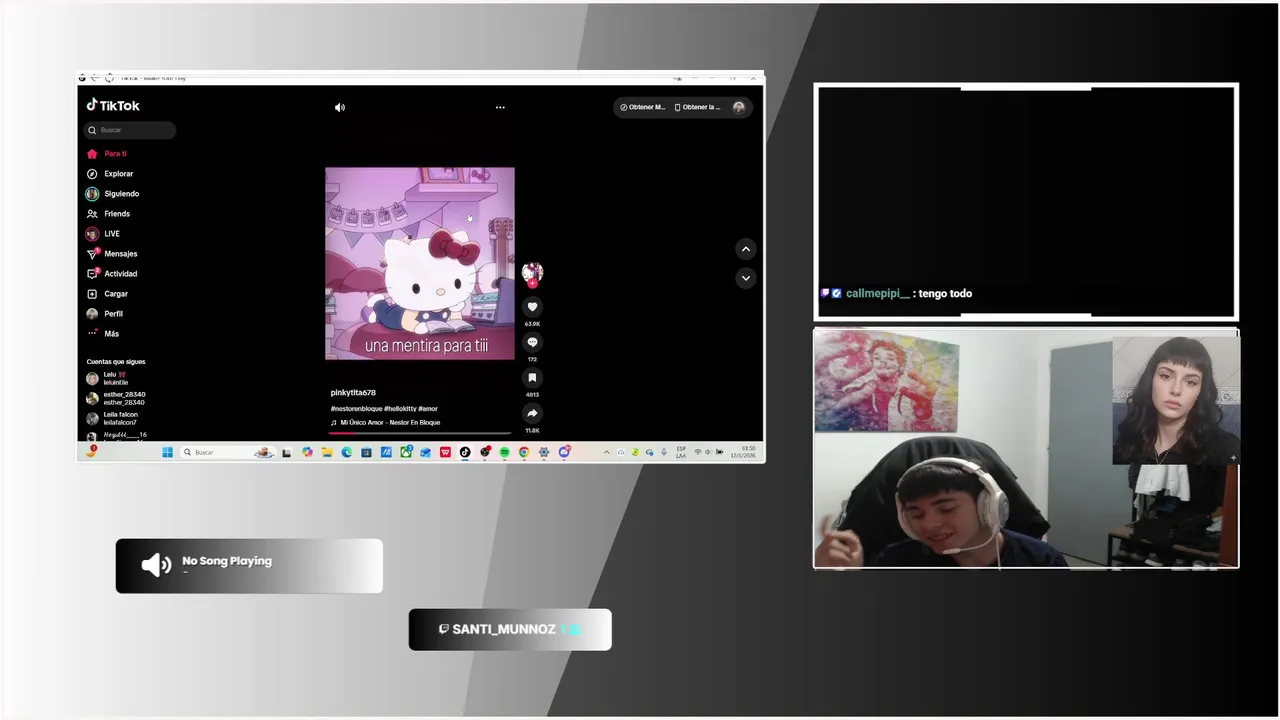1280x720 pixels.
Task: Open Google Chrome from the taskbar
Action: 524,452
